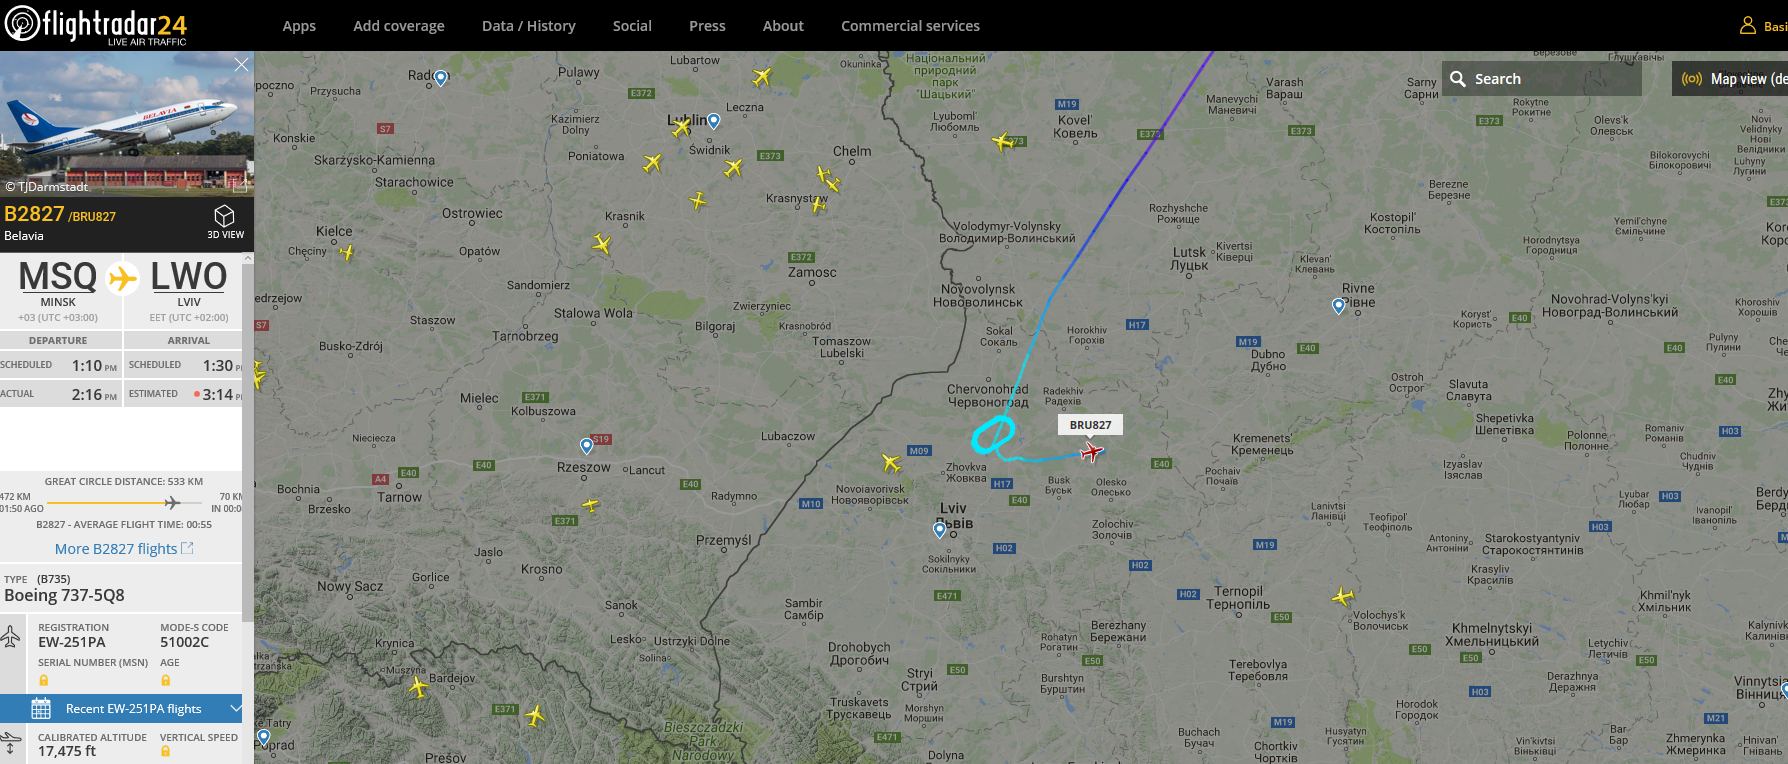Click inside the Search input field

(1554, 78)
